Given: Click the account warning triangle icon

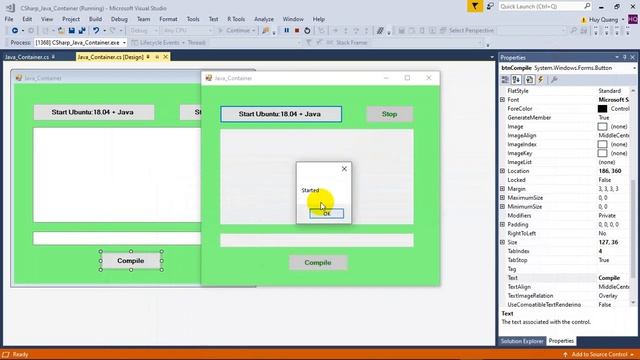Looking at the screenshot, I should [x=584, y=20].
